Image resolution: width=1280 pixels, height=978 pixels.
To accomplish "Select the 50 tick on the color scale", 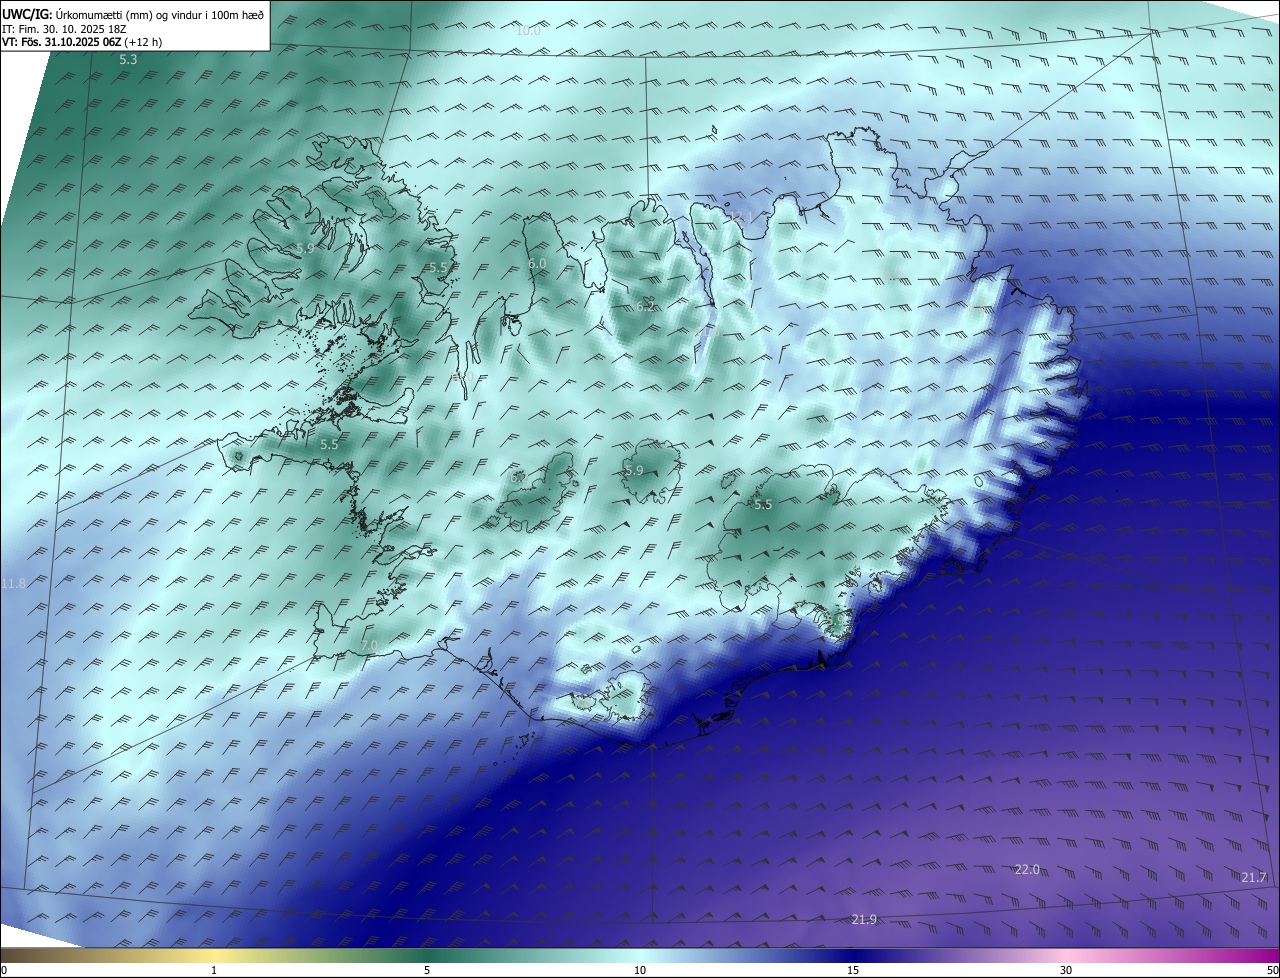I will 1272,970.
